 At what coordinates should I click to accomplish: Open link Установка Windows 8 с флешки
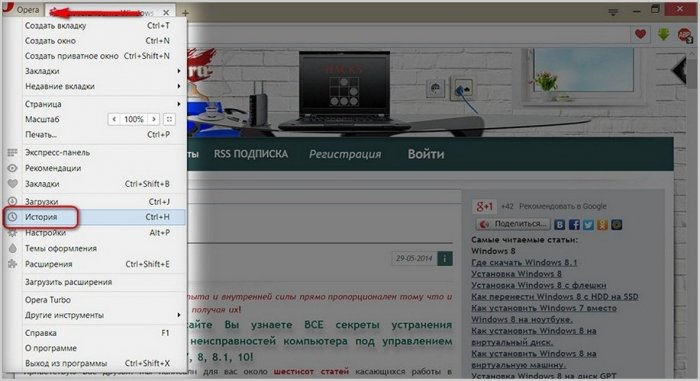pos(539,285)
